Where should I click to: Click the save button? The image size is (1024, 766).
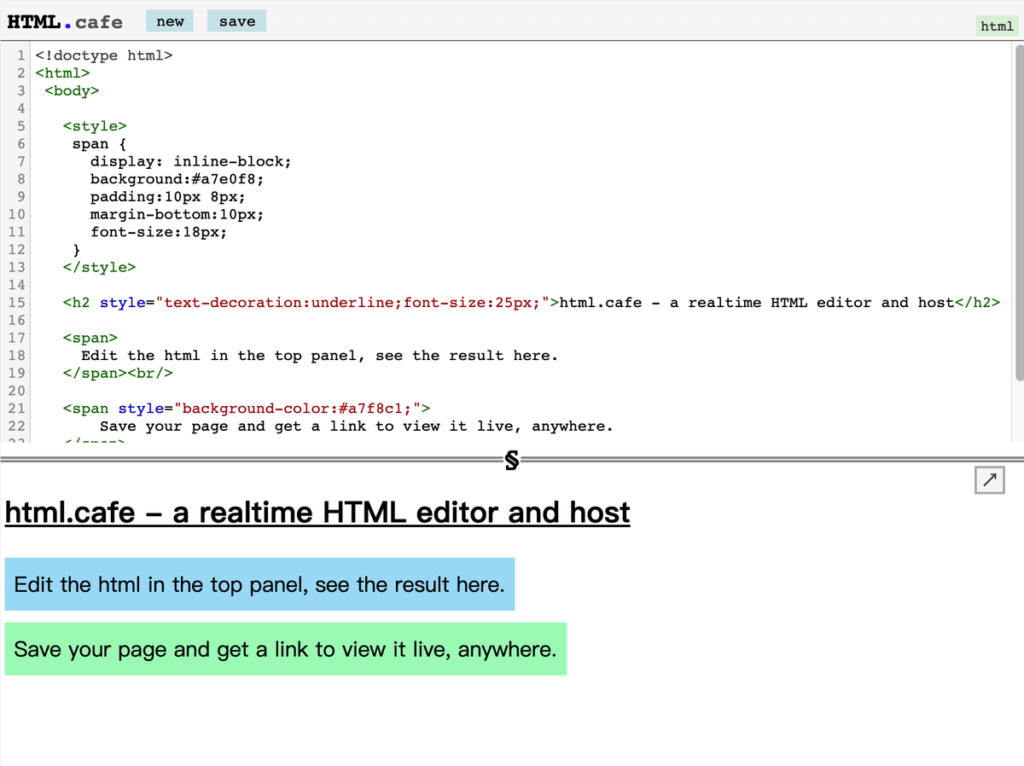(236, 21)
